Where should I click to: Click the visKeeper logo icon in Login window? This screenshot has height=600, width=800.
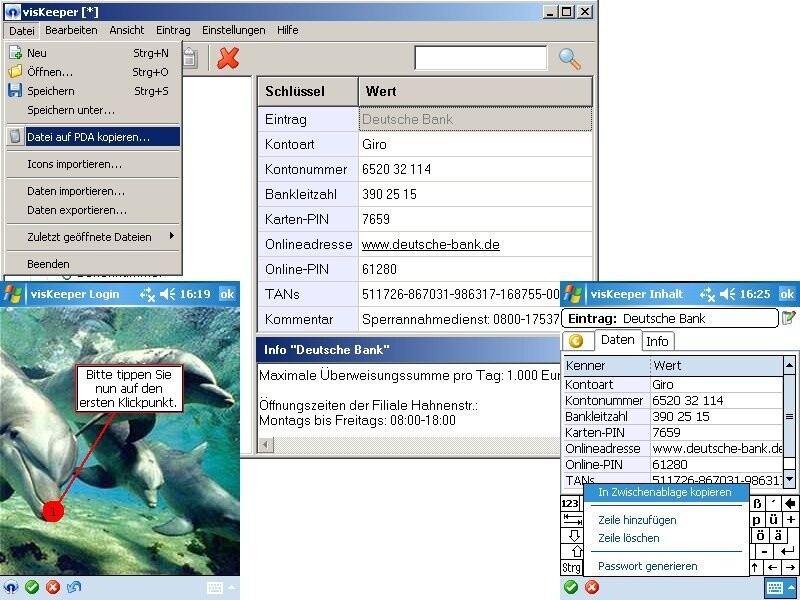pos(11,587)
